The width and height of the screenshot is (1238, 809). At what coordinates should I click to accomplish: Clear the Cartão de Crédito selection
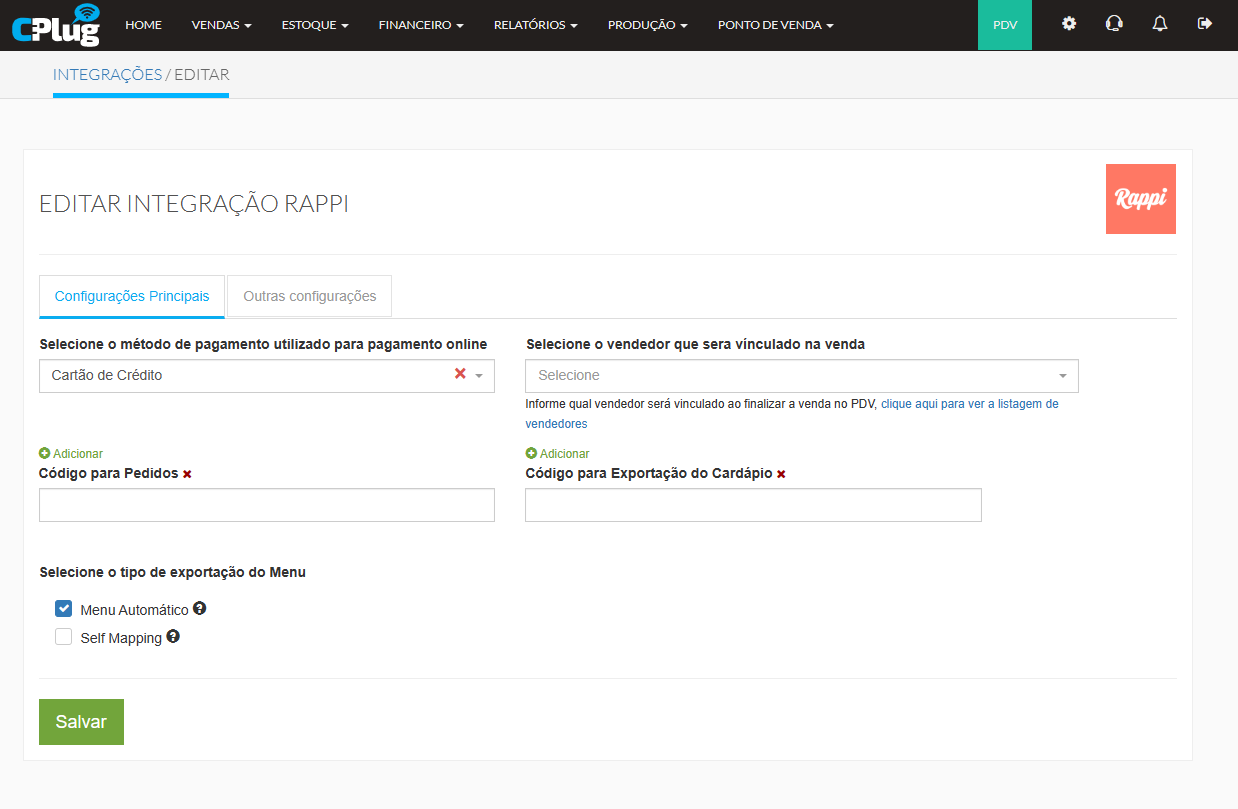click(x=460, y=374)
